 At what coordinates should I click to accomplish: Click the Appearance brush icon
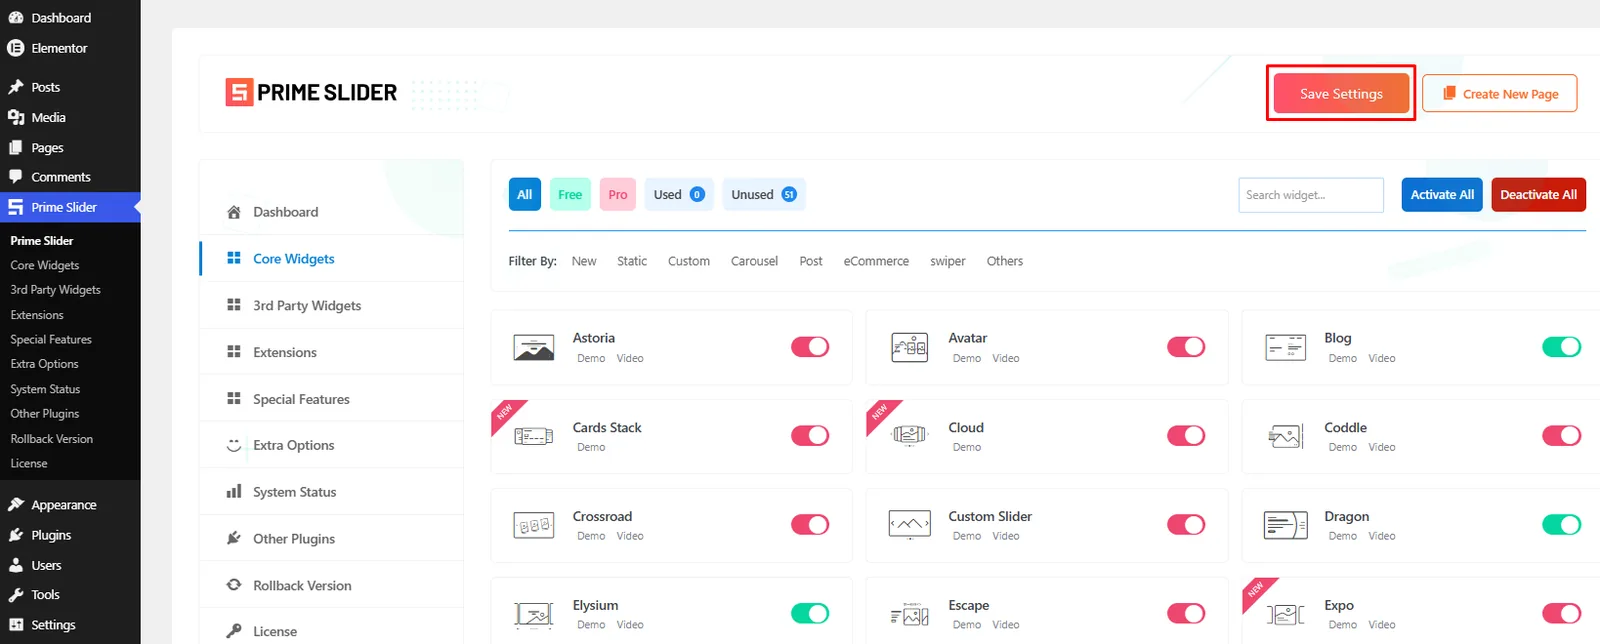16,505
